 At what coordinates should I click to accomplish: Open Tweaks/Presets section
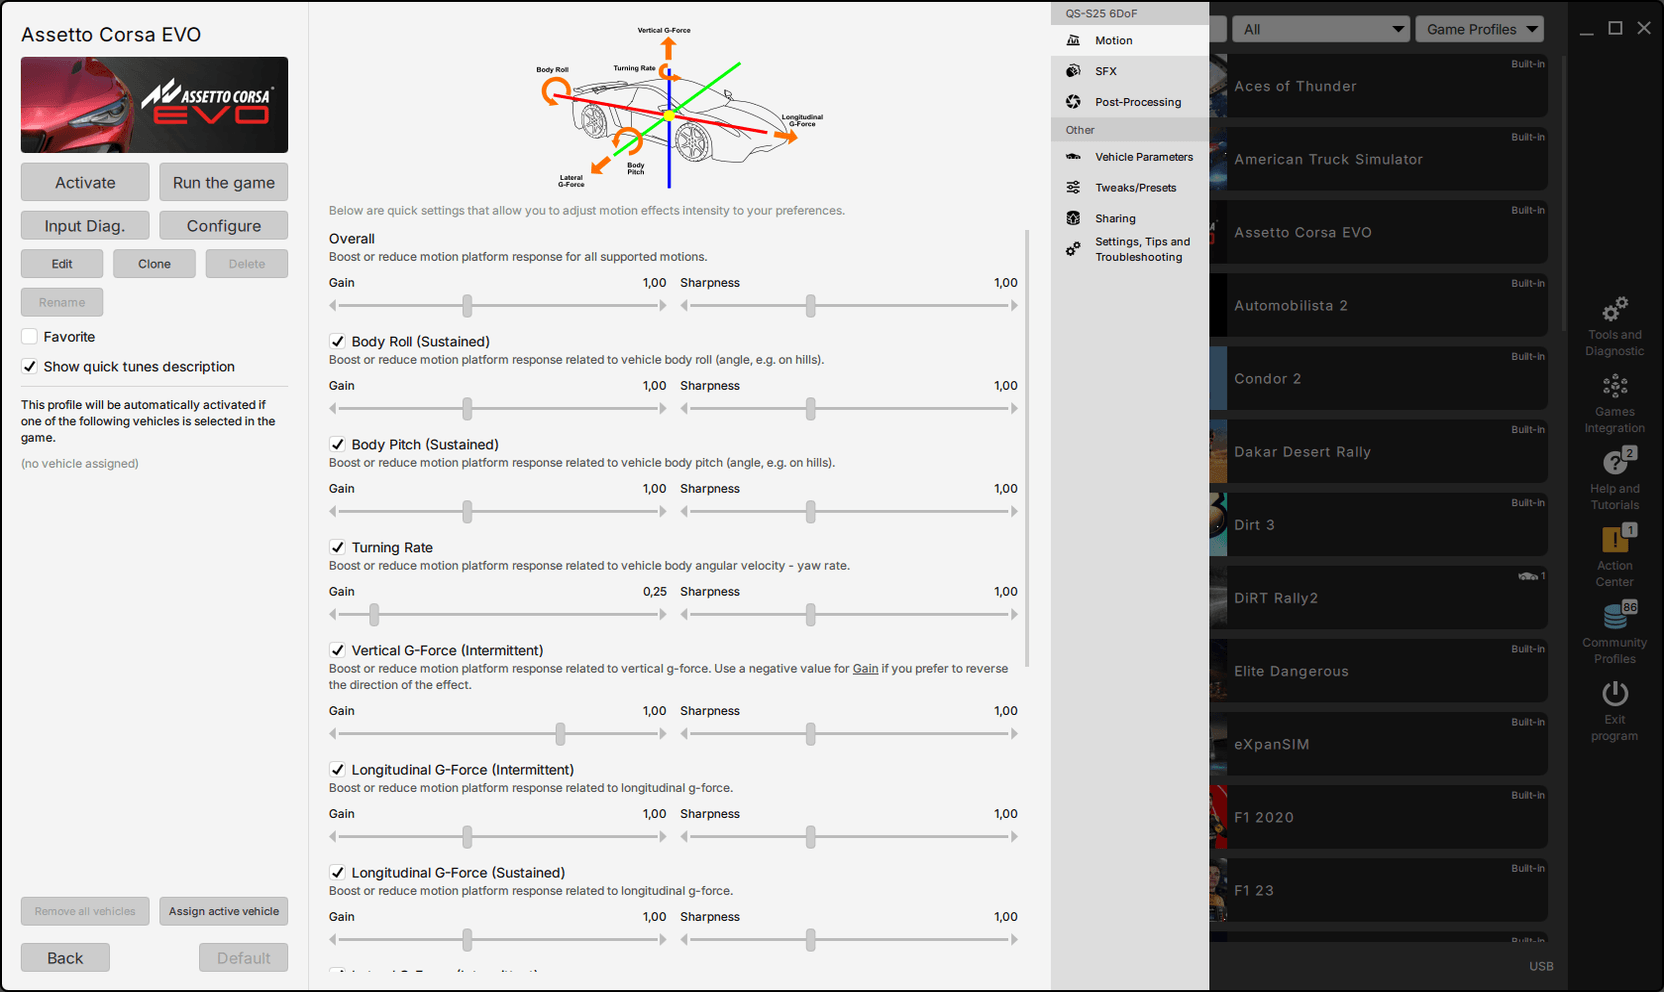tap(1130, 188)
